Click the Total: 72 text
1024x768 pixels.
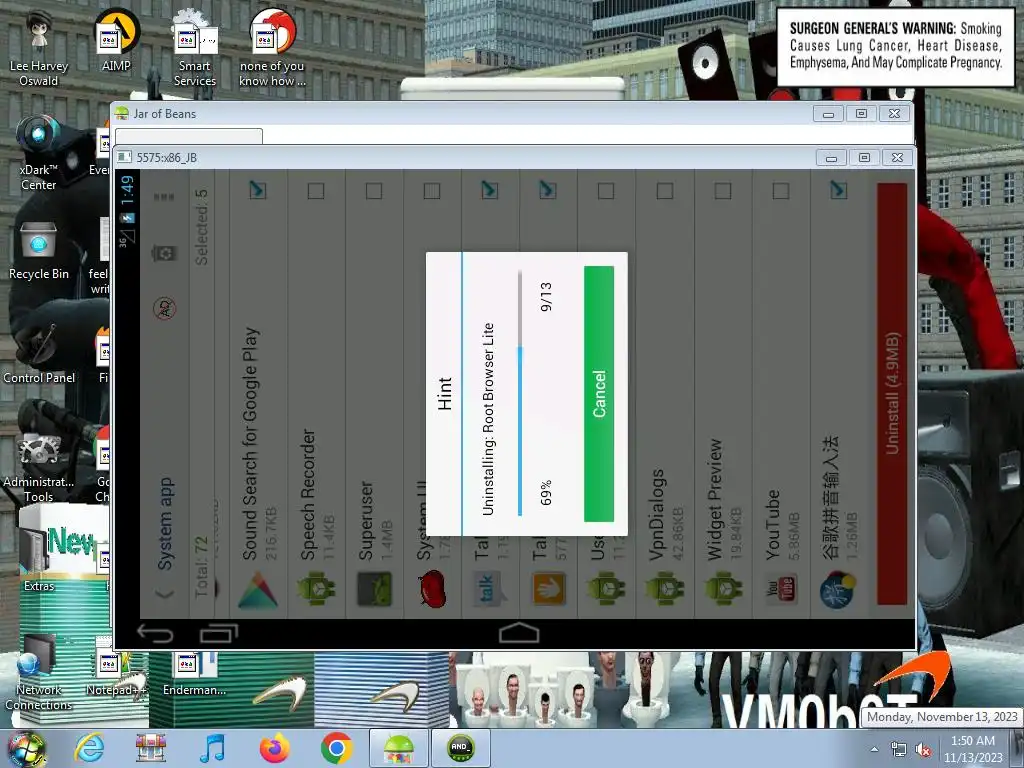[201, 566]
